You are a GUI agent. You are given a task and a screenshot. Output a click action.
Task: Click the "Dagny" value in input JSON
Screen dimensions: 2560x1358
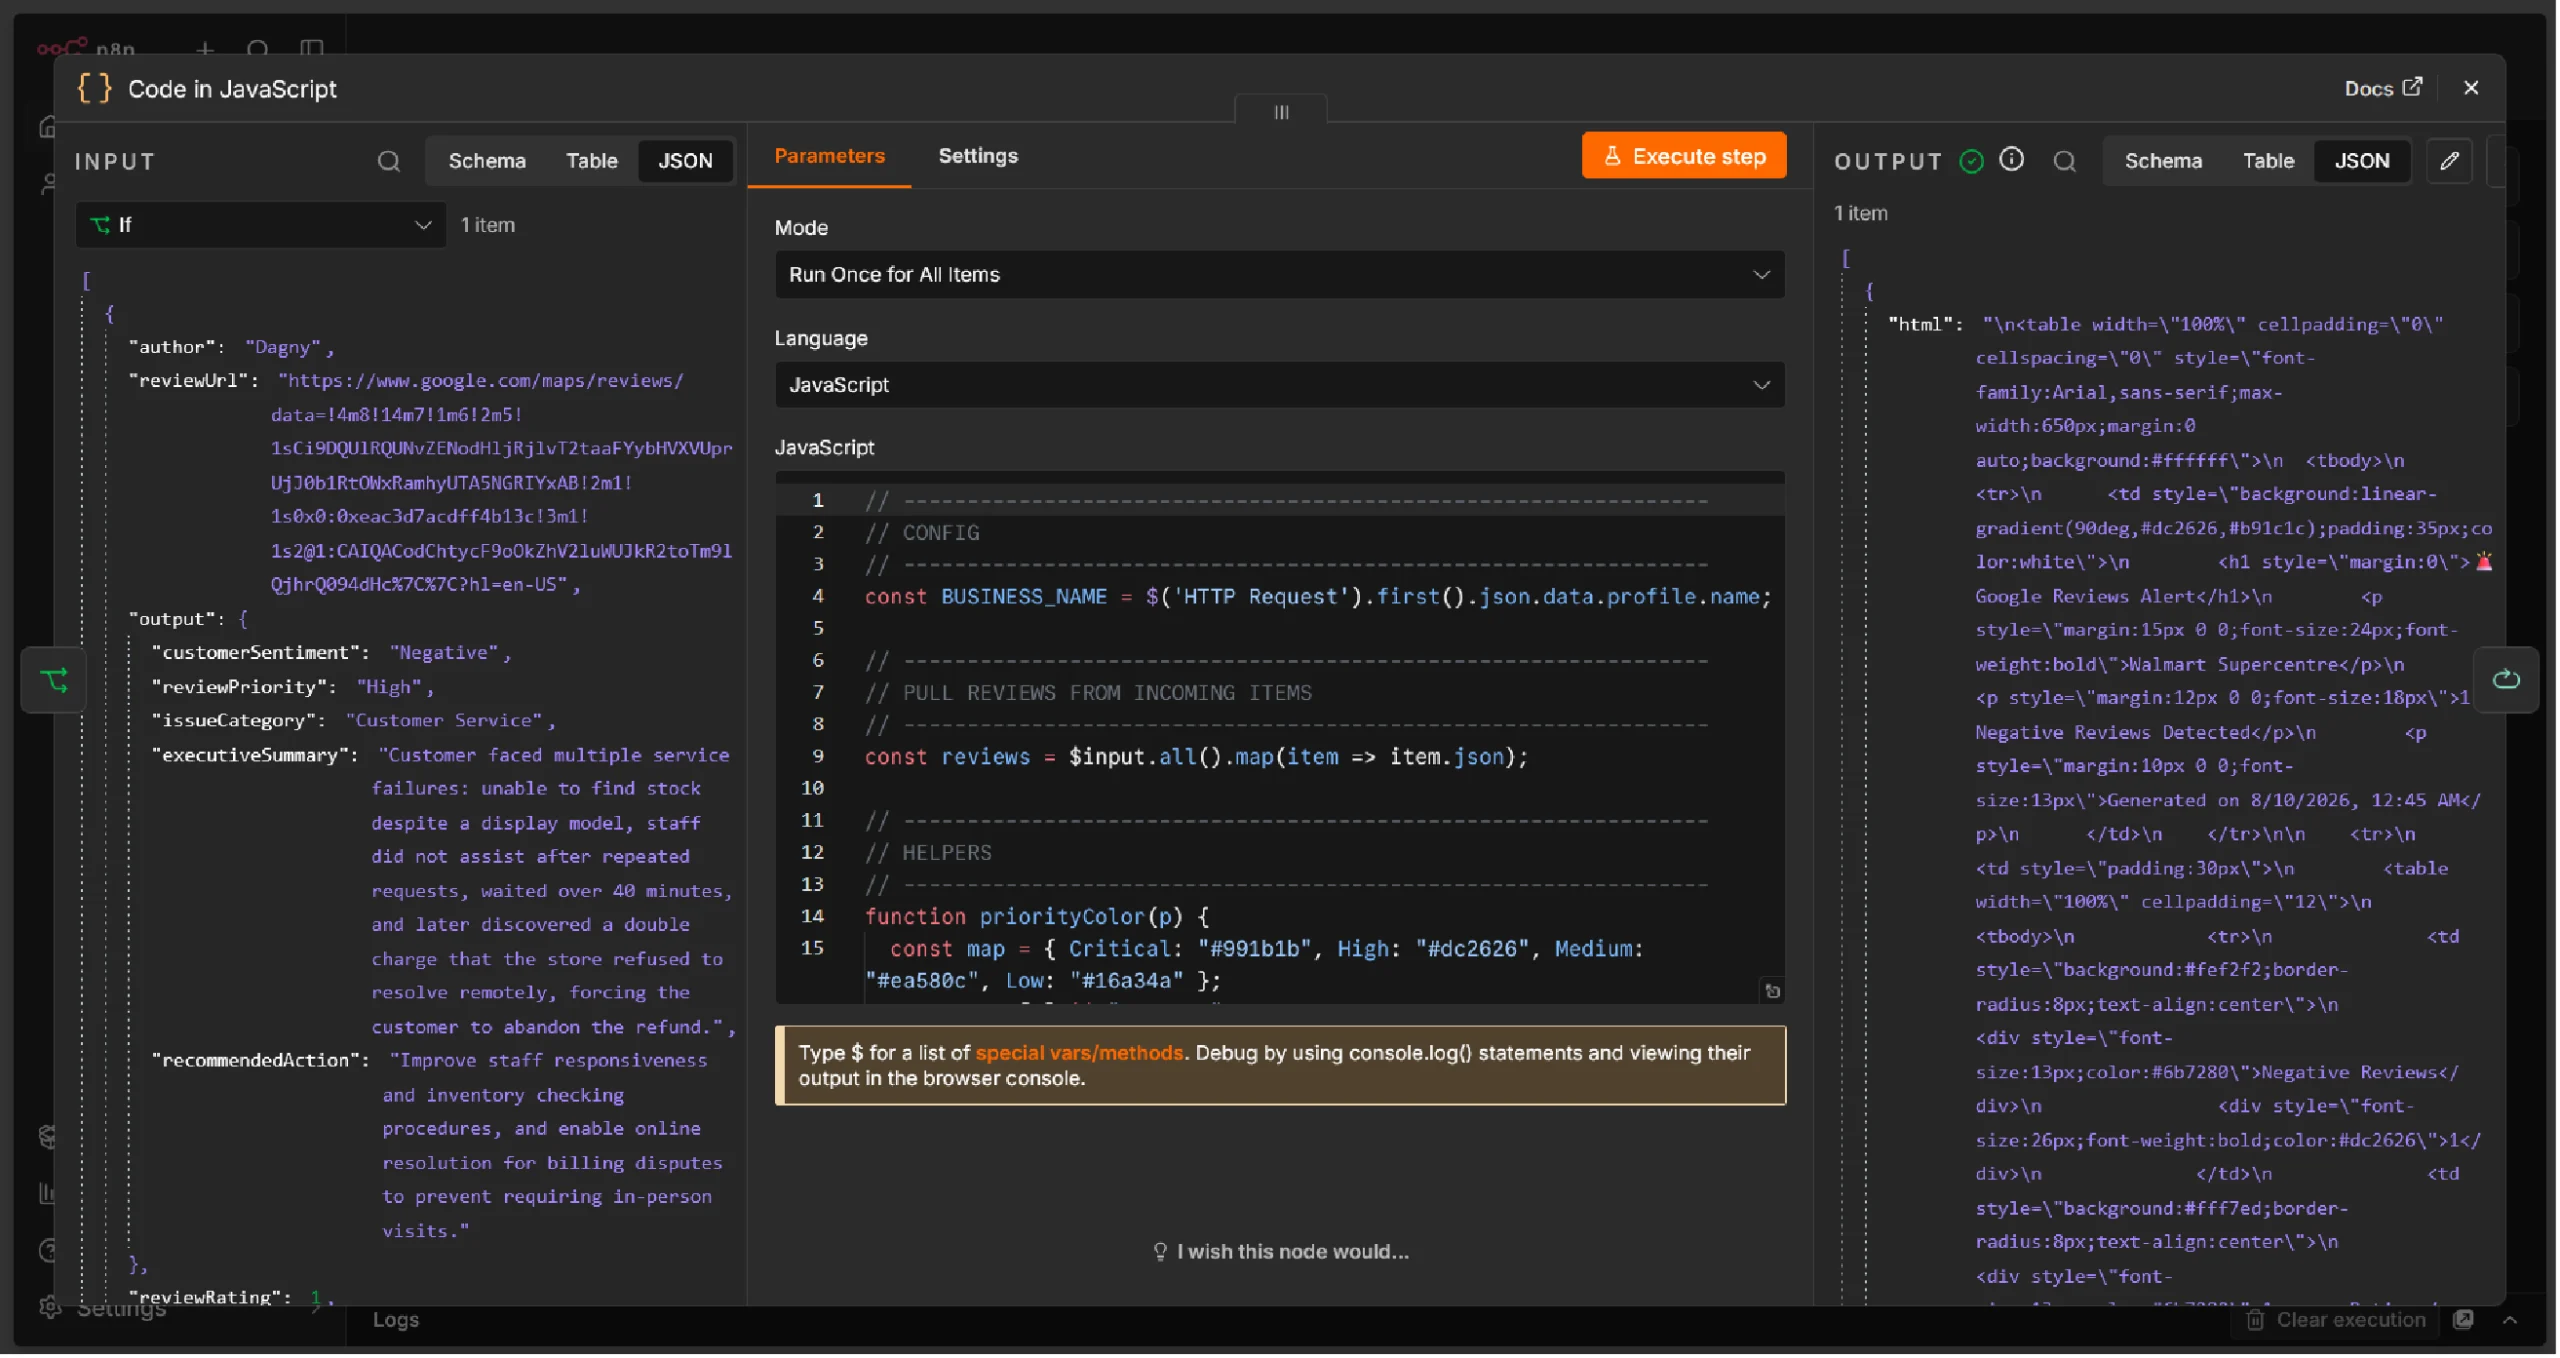pyautogui.click(x=283, y=347)
